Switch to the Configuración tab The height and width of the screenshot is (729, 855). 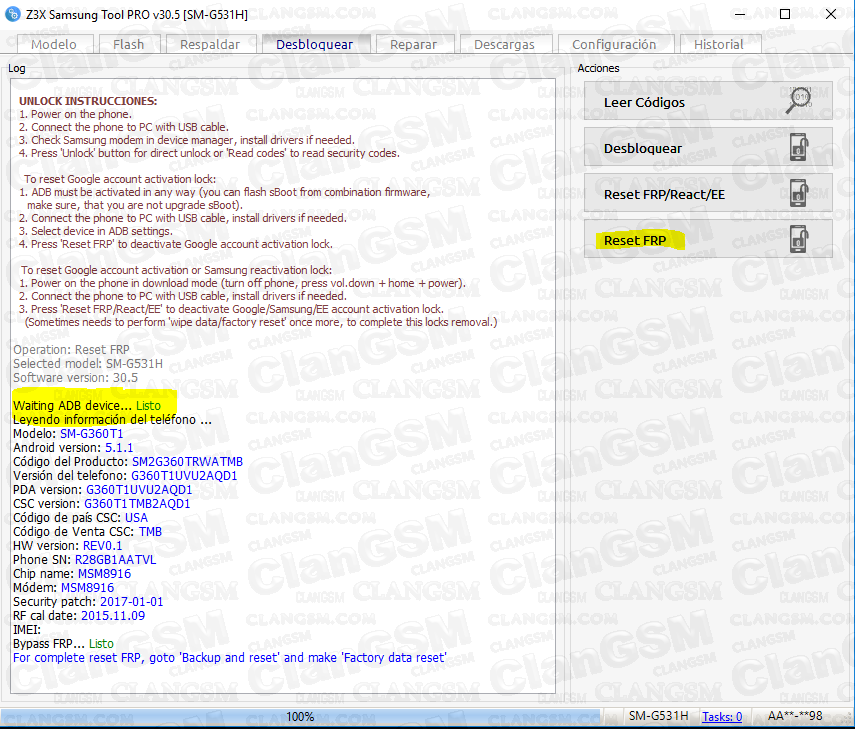pos(614,44)
